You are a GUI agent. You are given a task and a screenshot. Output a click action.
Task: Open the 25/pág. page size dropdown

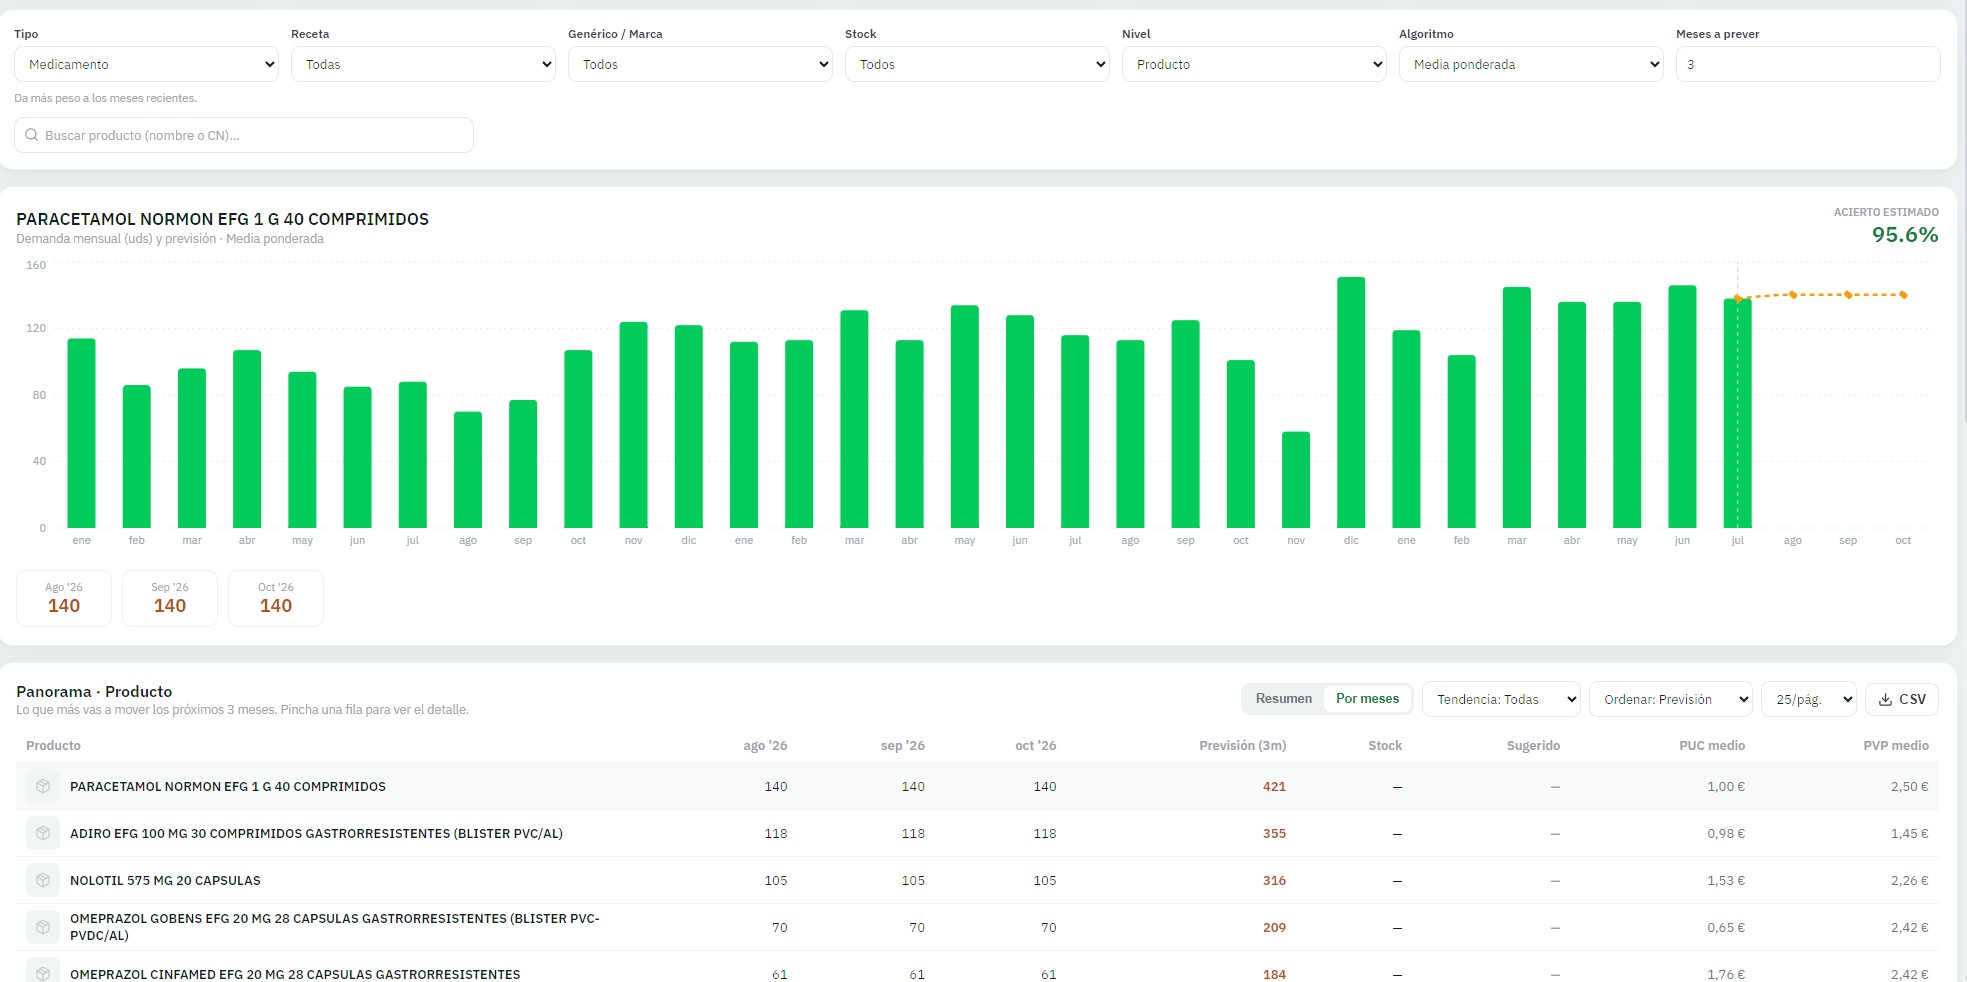tap(1809, 699)
